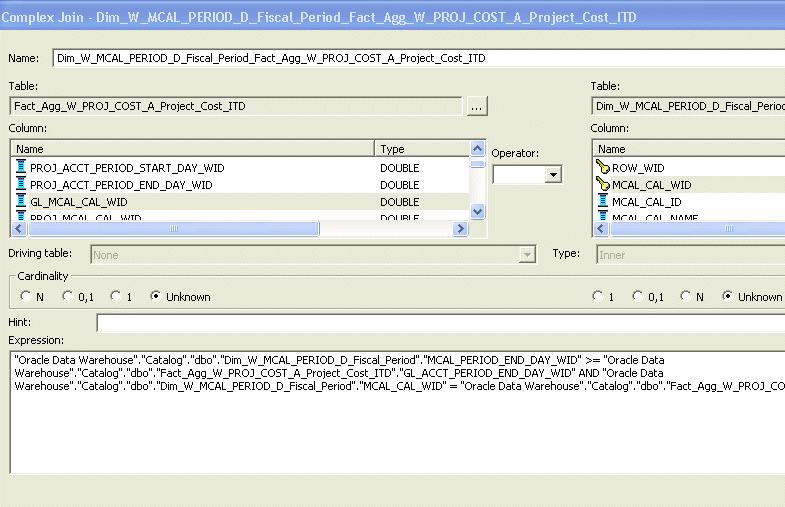Select right cardinality N radio button
785x507 pixels.
[x=685, y=296]
